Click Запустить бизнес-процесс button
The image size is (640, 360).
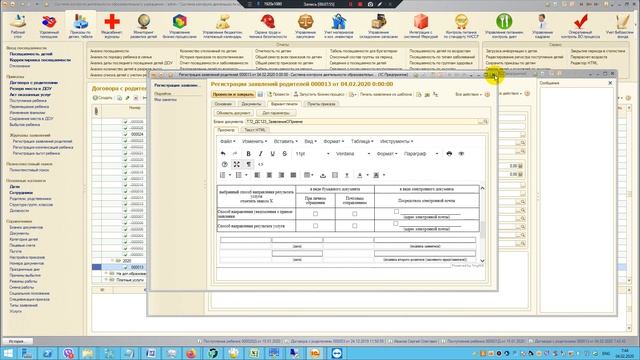point(319,94)
